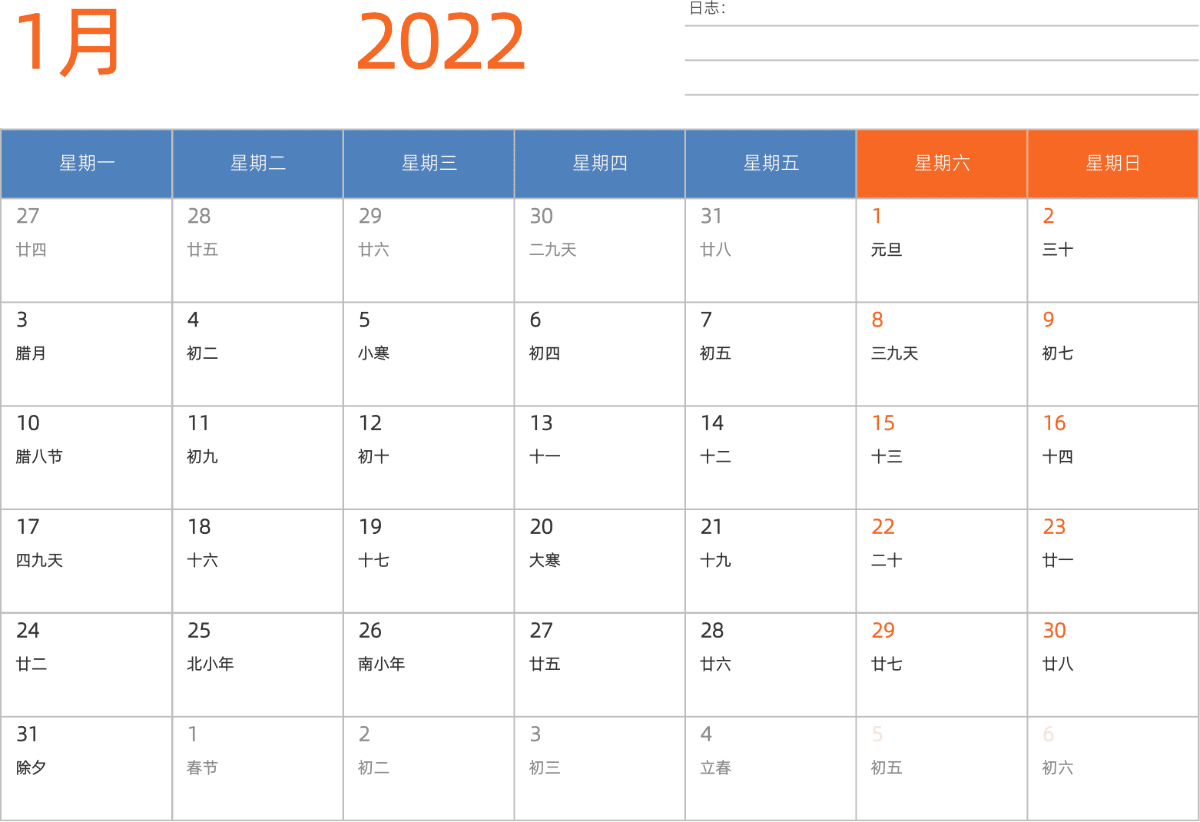
Task: Click January 9 labeled 初七
Action: tap(1113, 354)
